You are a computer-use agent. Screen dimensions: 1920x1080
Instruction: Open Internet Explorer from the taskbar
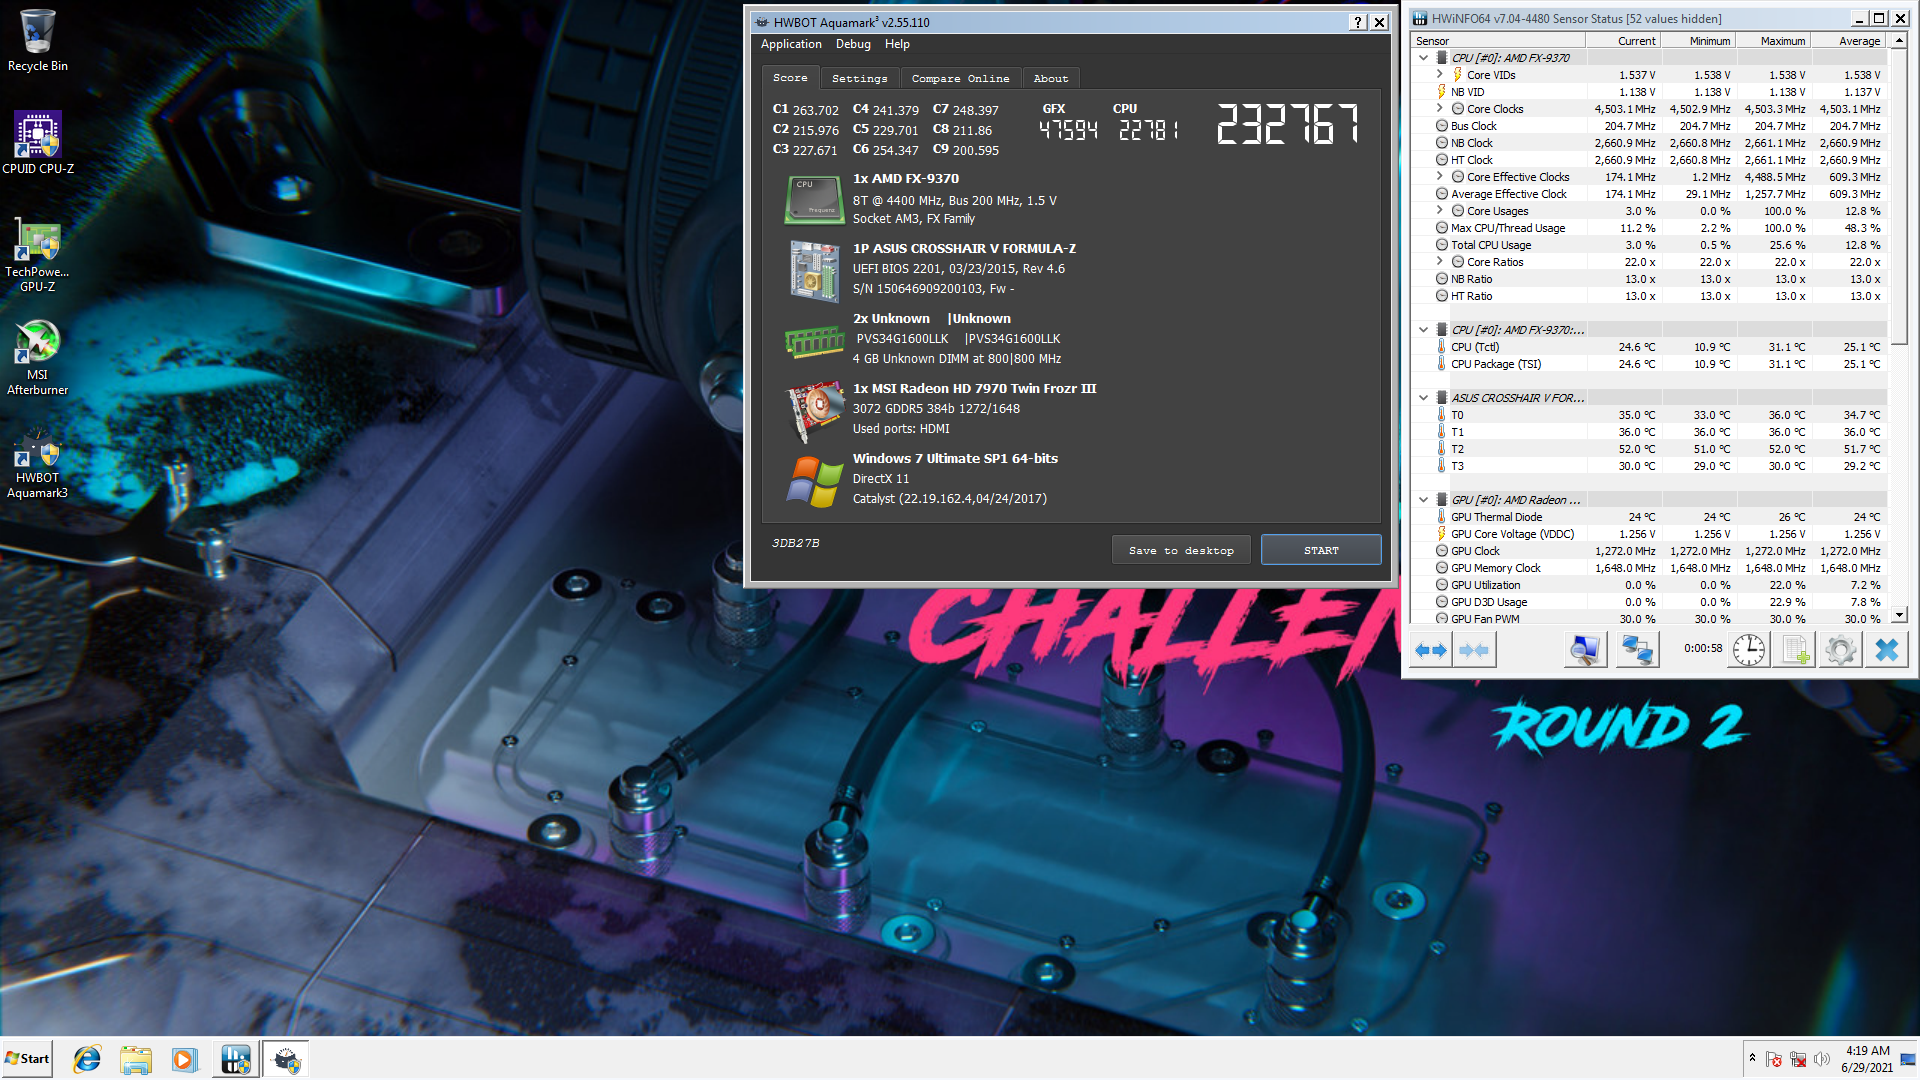point(88,1059)
